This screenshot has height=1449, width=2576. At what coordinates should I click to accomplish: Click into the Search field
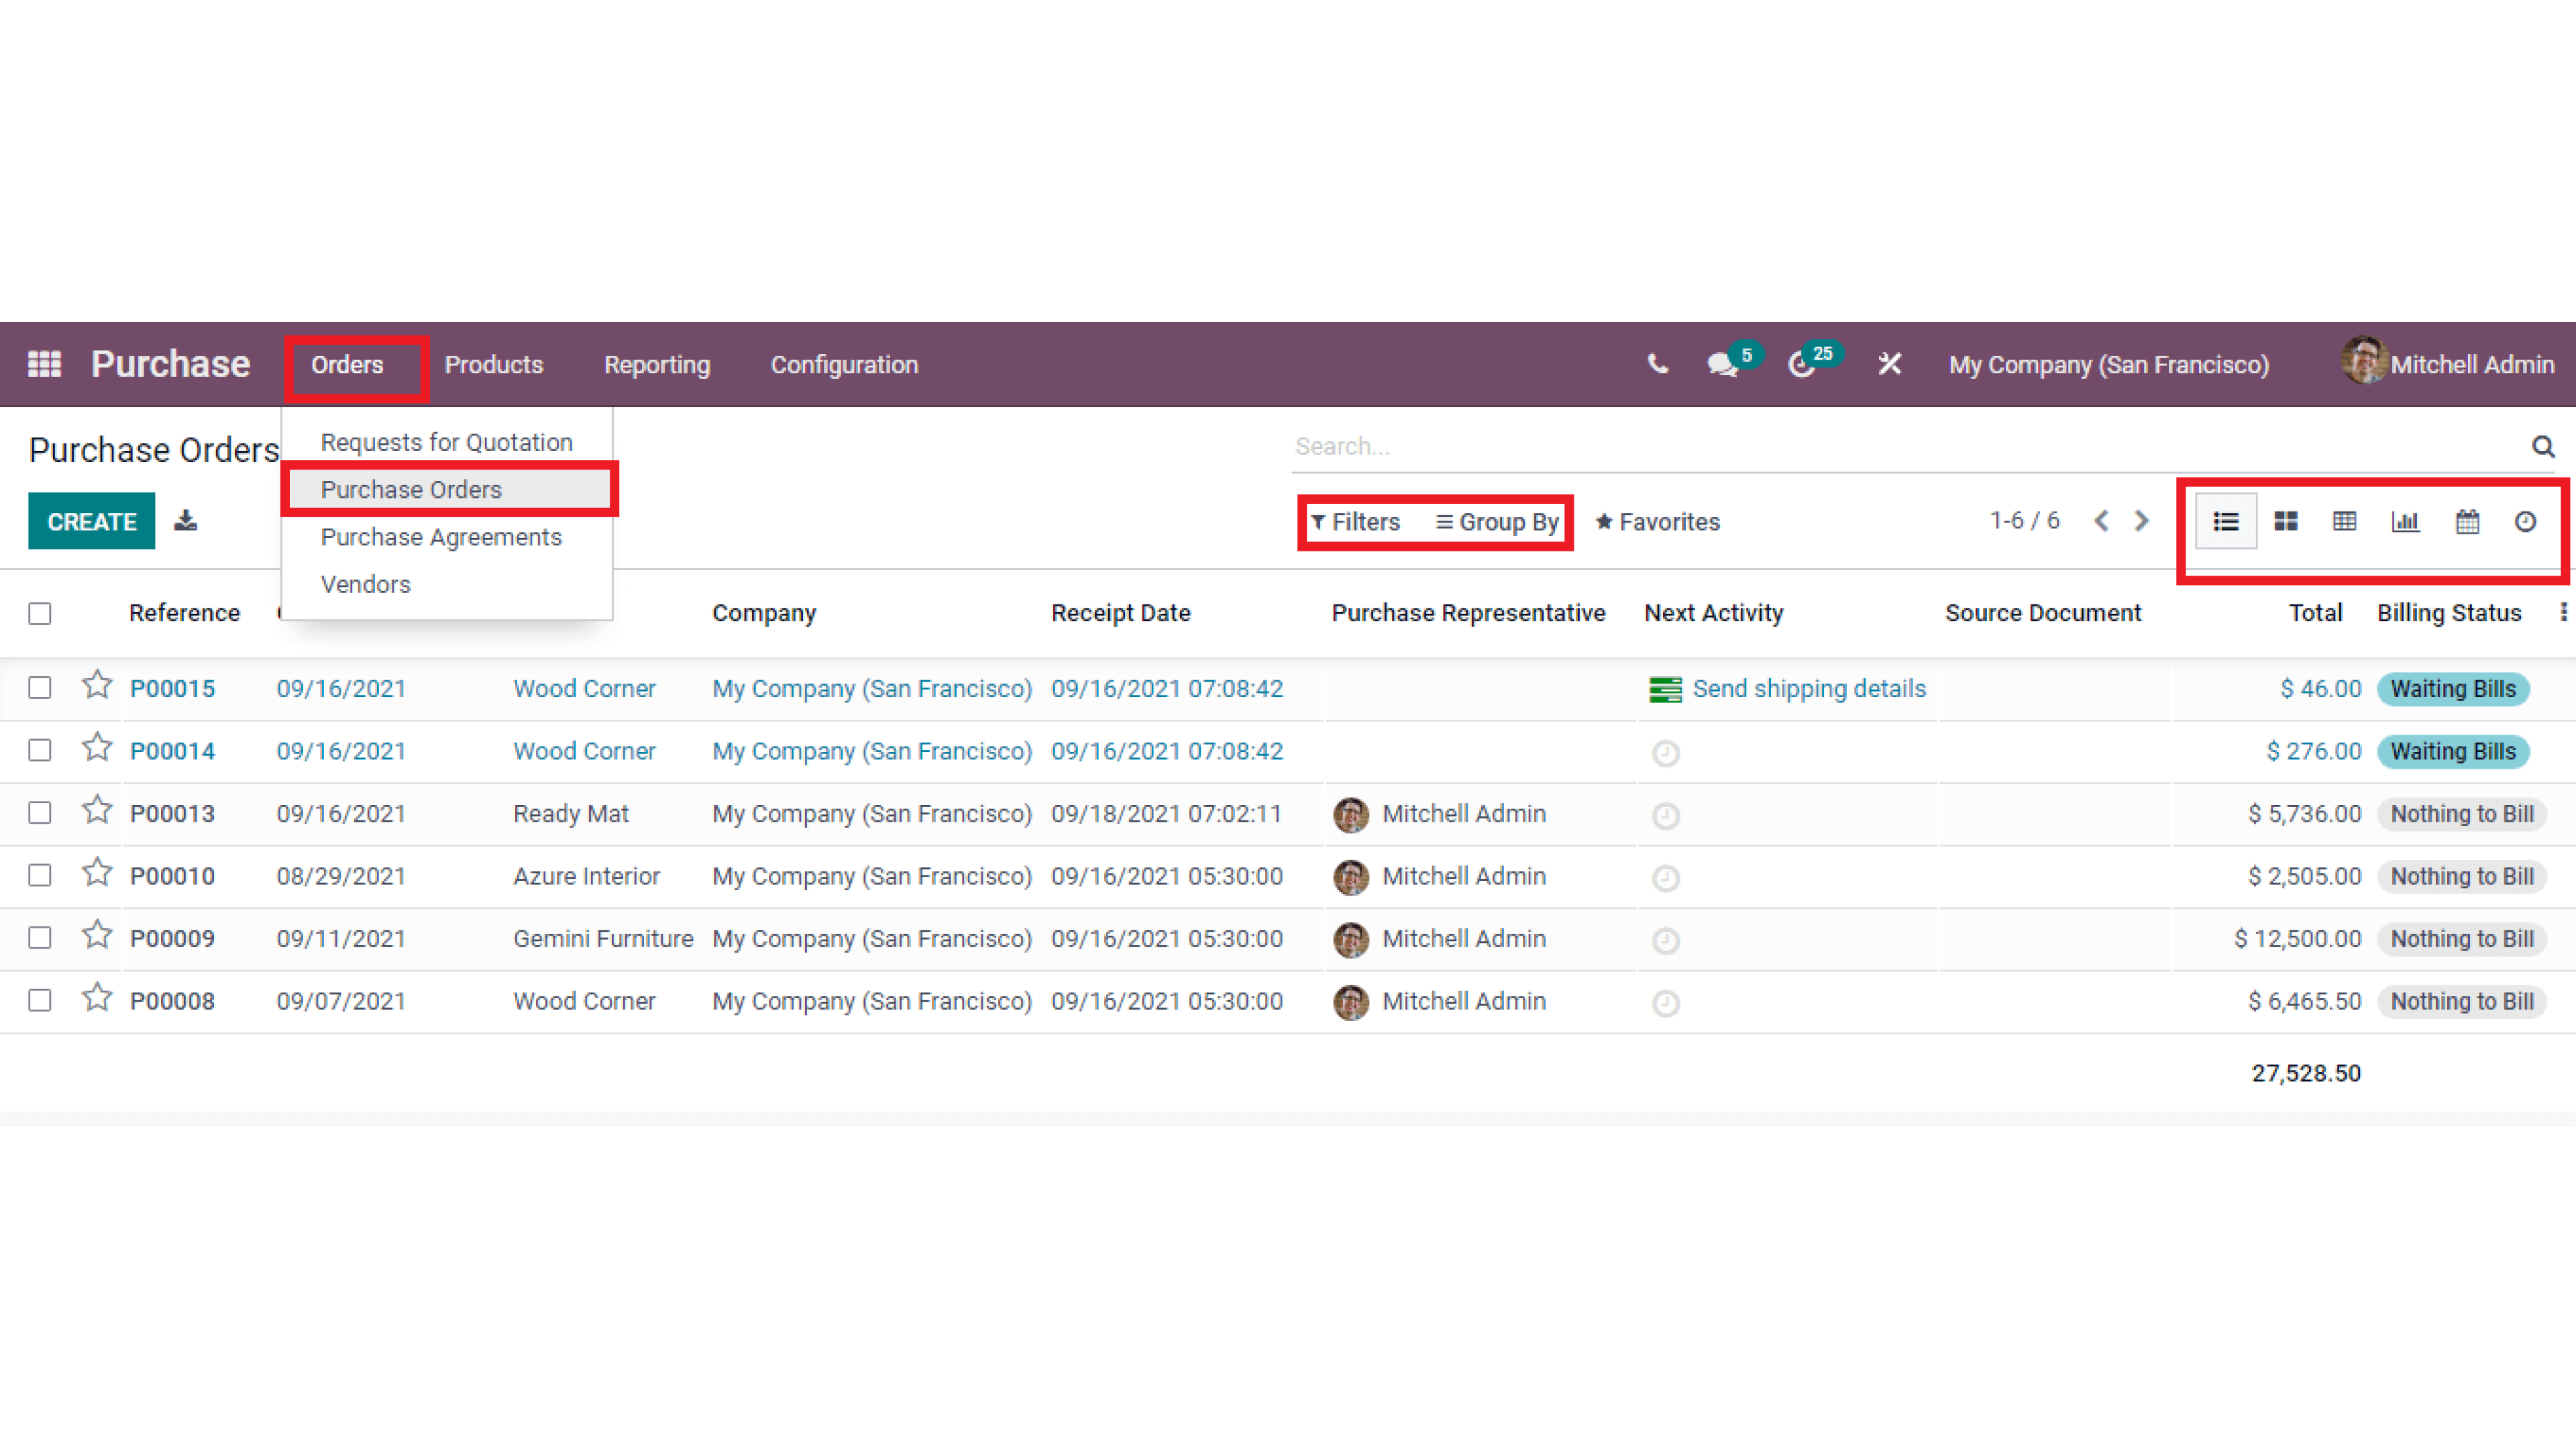[1900, 446]
